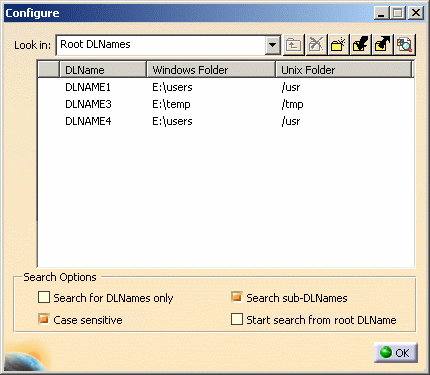Click the delete DLName scissors icon

(316, 45)
